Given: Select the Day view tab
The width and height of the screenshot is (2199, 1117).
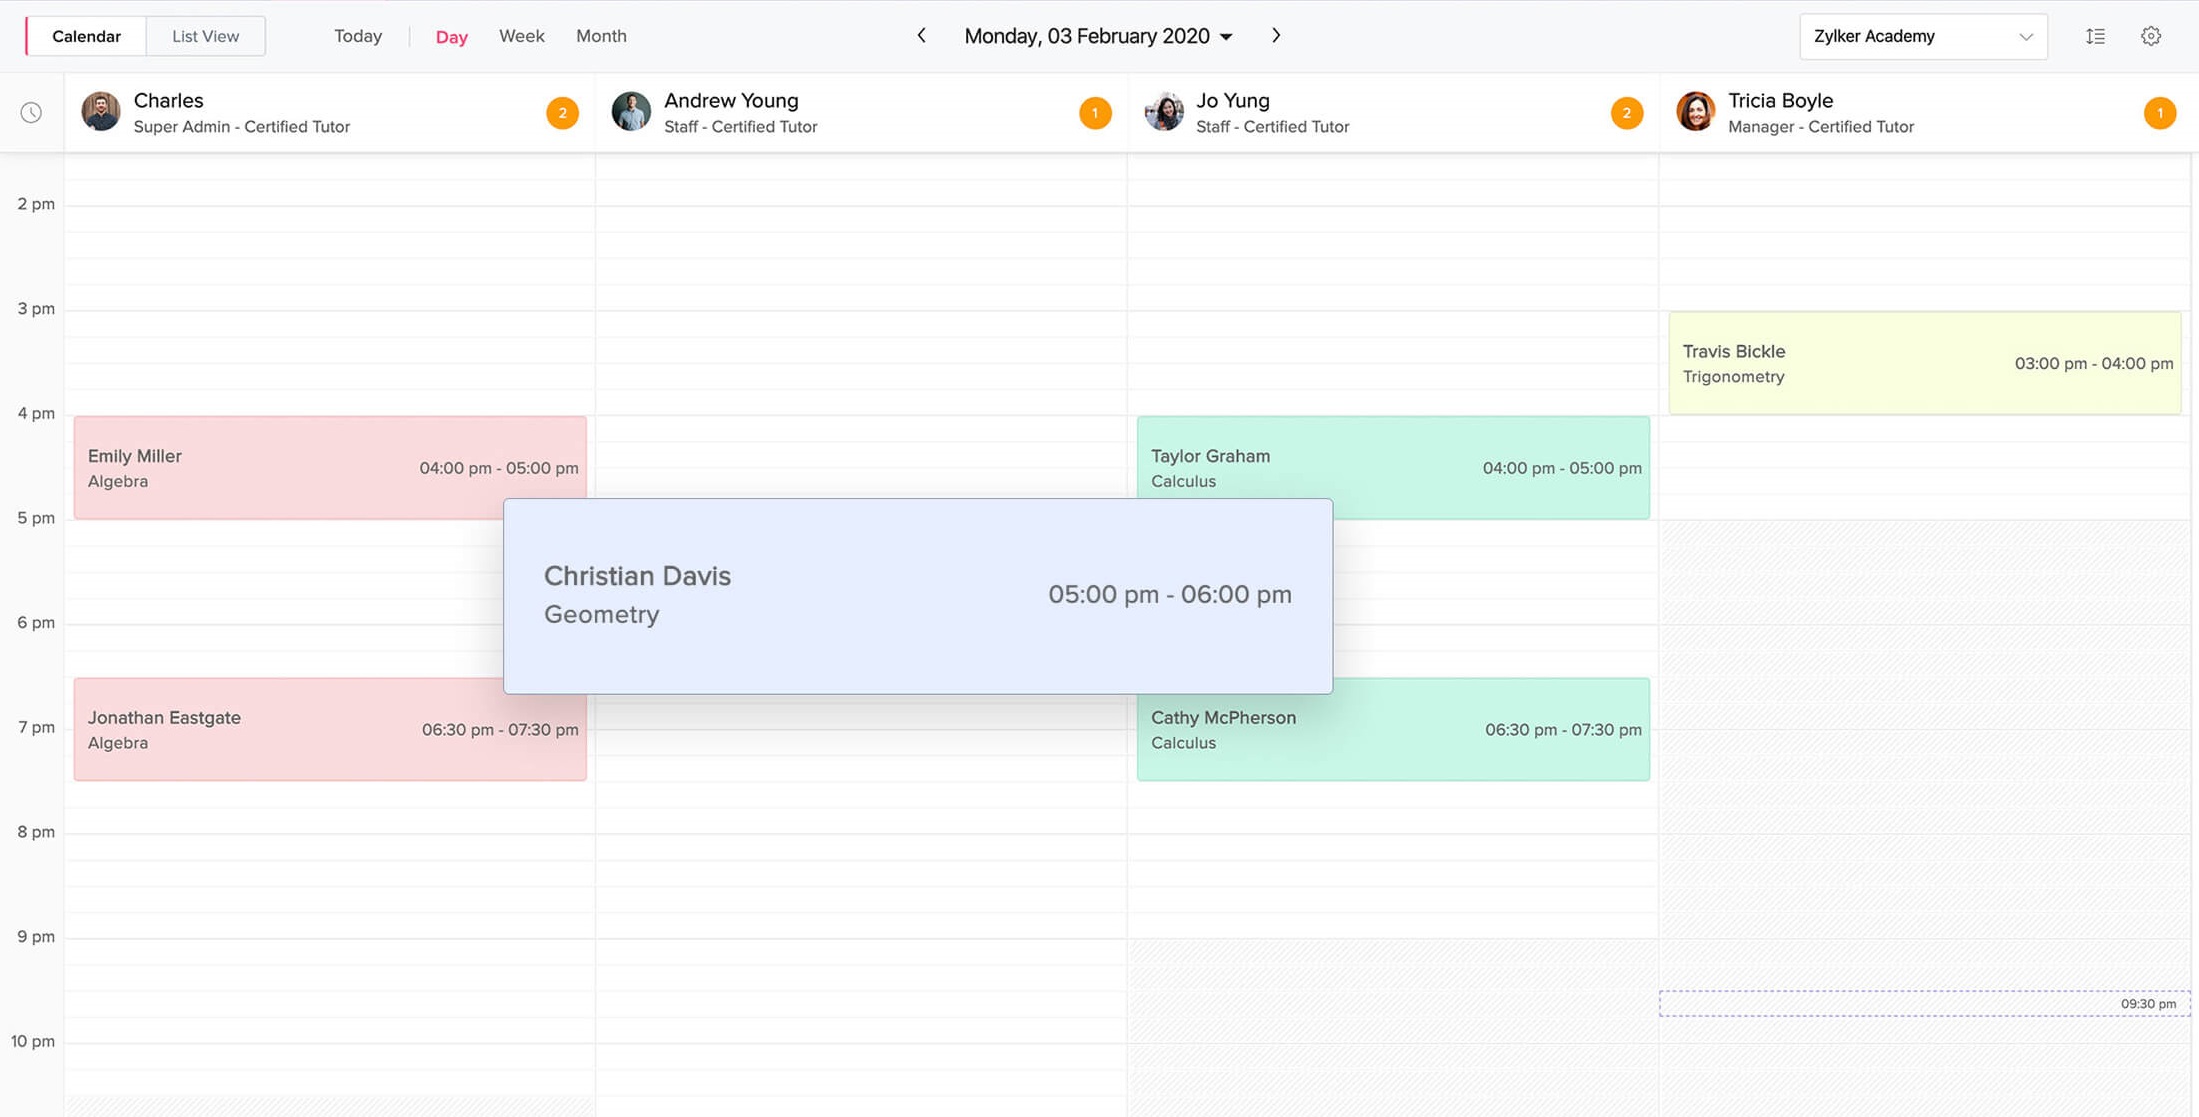Looking at the screenshot, I should point(451,36).
